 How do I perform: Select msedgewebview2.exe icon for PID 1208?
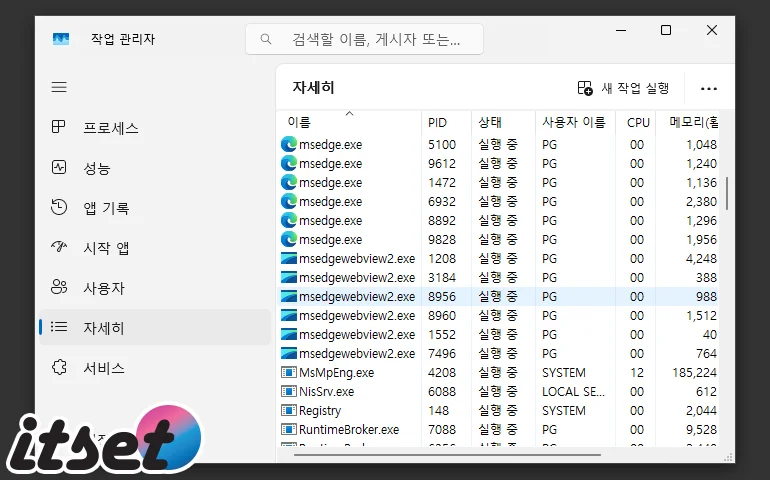(x=289, y=258)
